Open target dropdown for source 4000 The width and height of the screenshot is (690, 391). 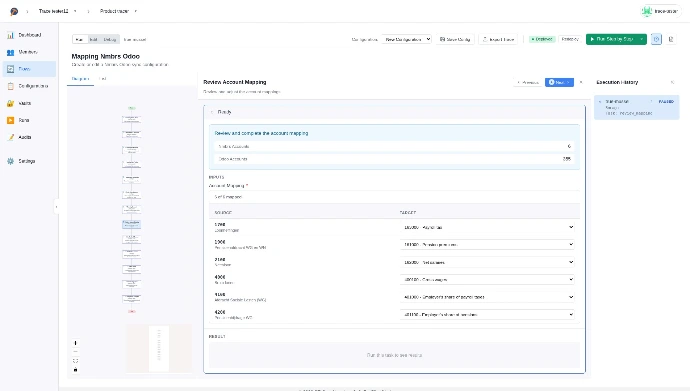(487, 279)
